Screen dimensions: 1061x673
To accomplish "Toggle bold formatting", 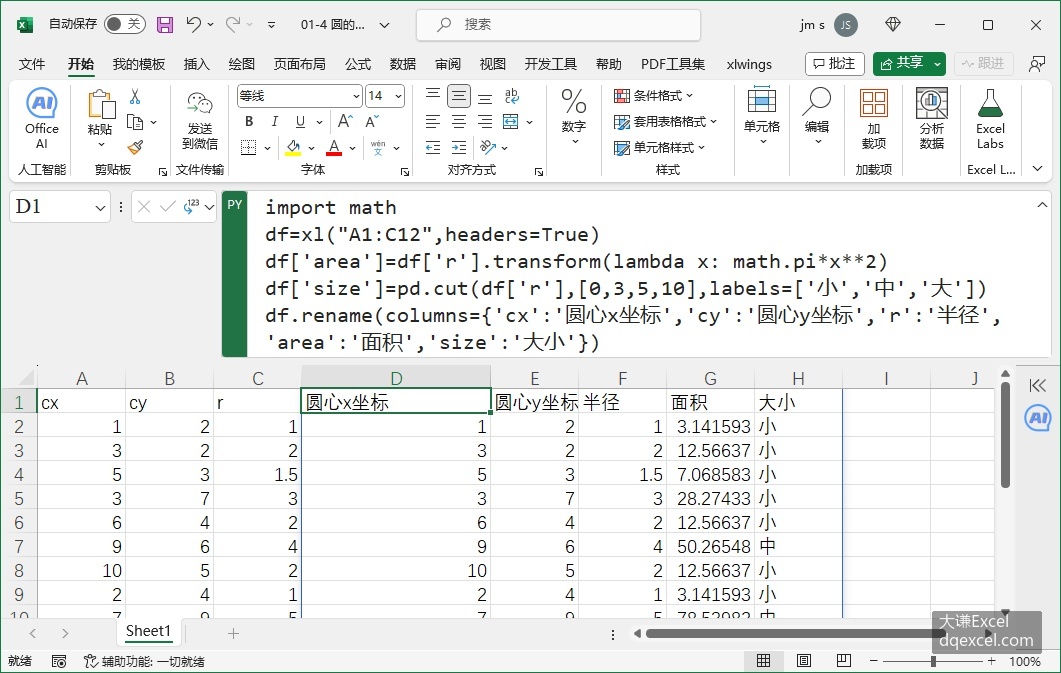I will point(249,122).
